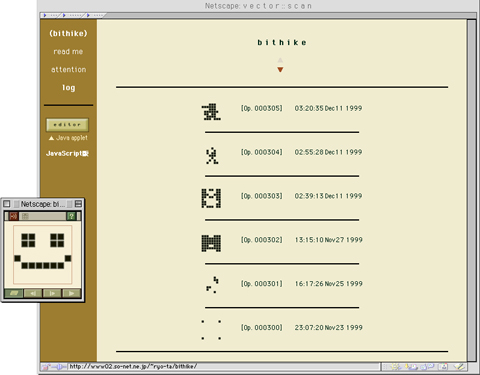
Task: Open Address Book icon in status bar
Action: 443,367
